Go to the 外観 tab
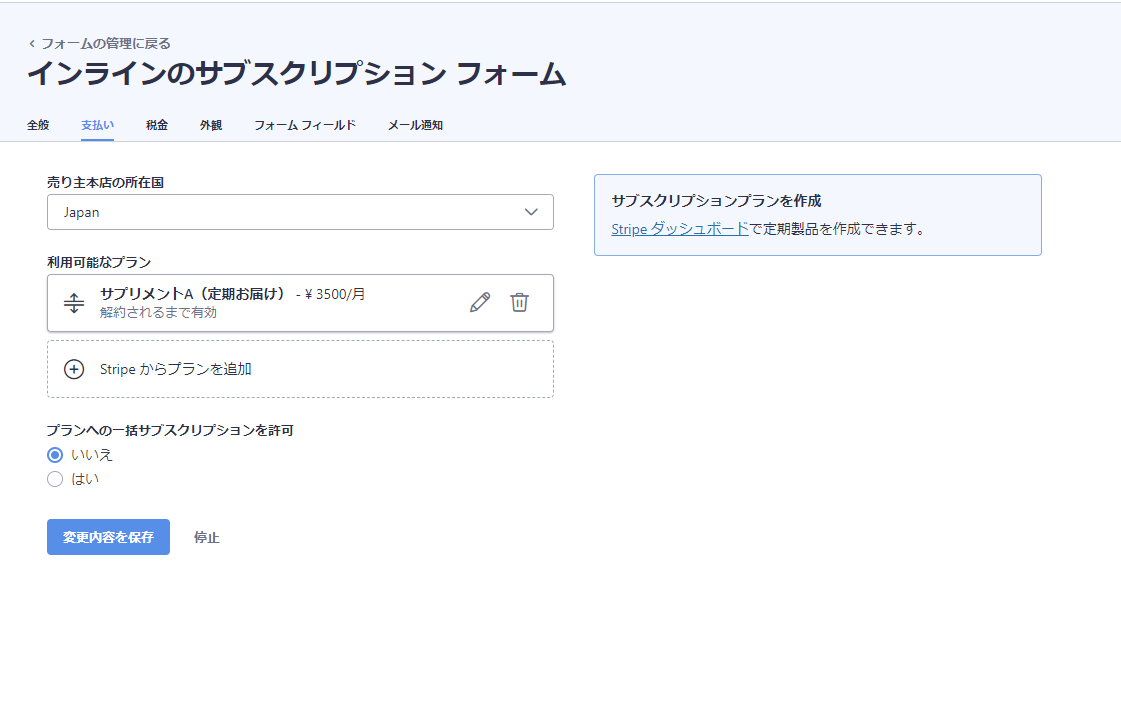 pyautogui.click(x=211, y=125)
